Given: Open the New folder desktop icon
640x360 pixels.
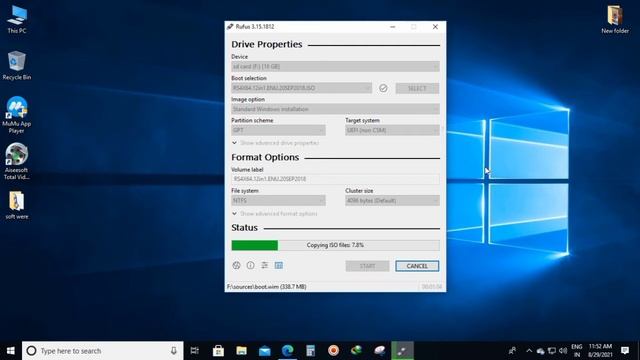Looking at the screenshot, I should [x=615, y=20].
